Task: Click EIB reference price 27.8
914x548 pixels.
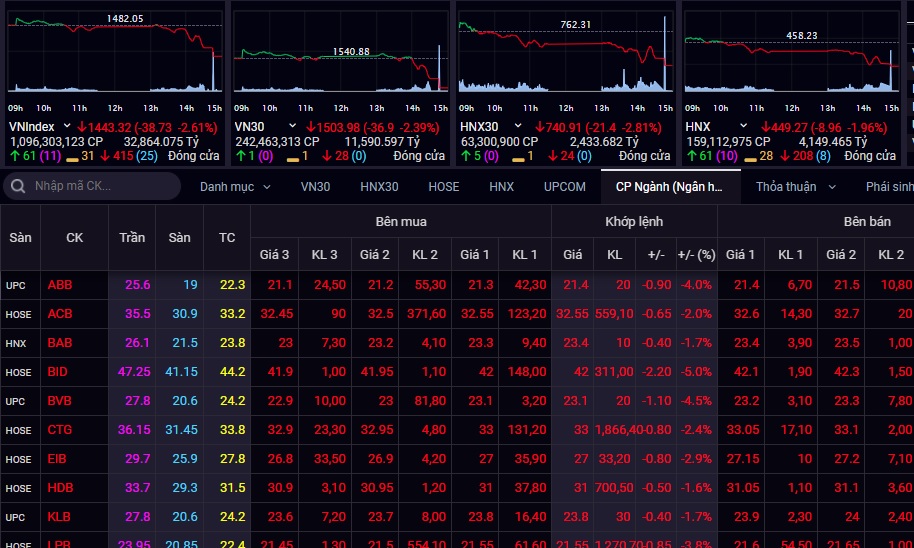Action: 233,459
